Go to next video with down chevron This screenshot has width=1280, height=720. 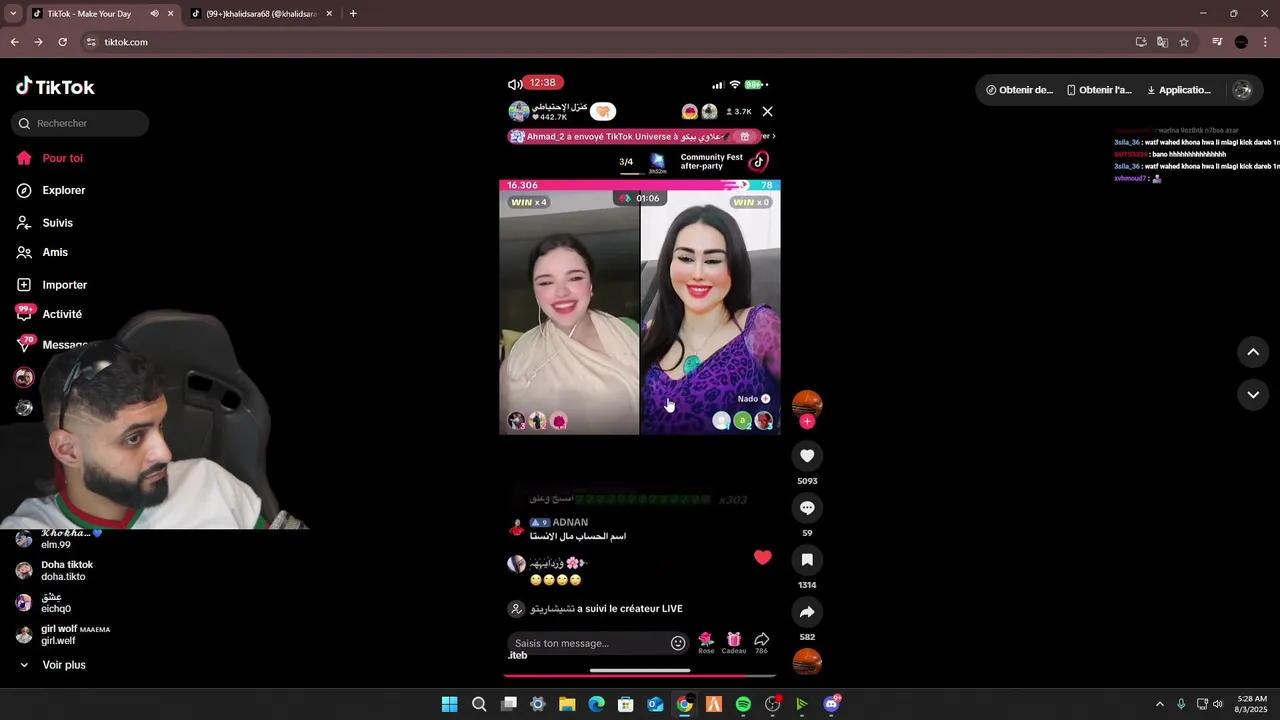click(1252, 395)
